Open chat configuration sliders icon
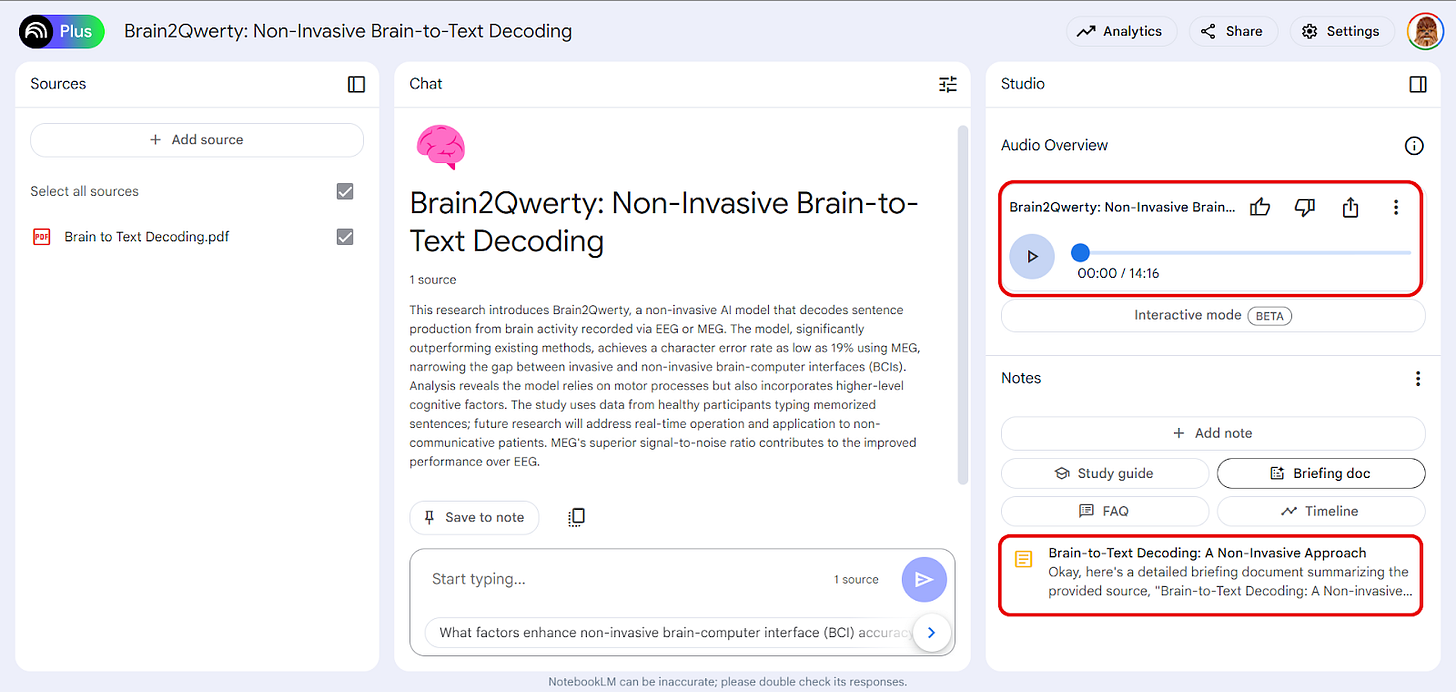The width and height of the screenshot is (1456, 692). tap(948, 85)
